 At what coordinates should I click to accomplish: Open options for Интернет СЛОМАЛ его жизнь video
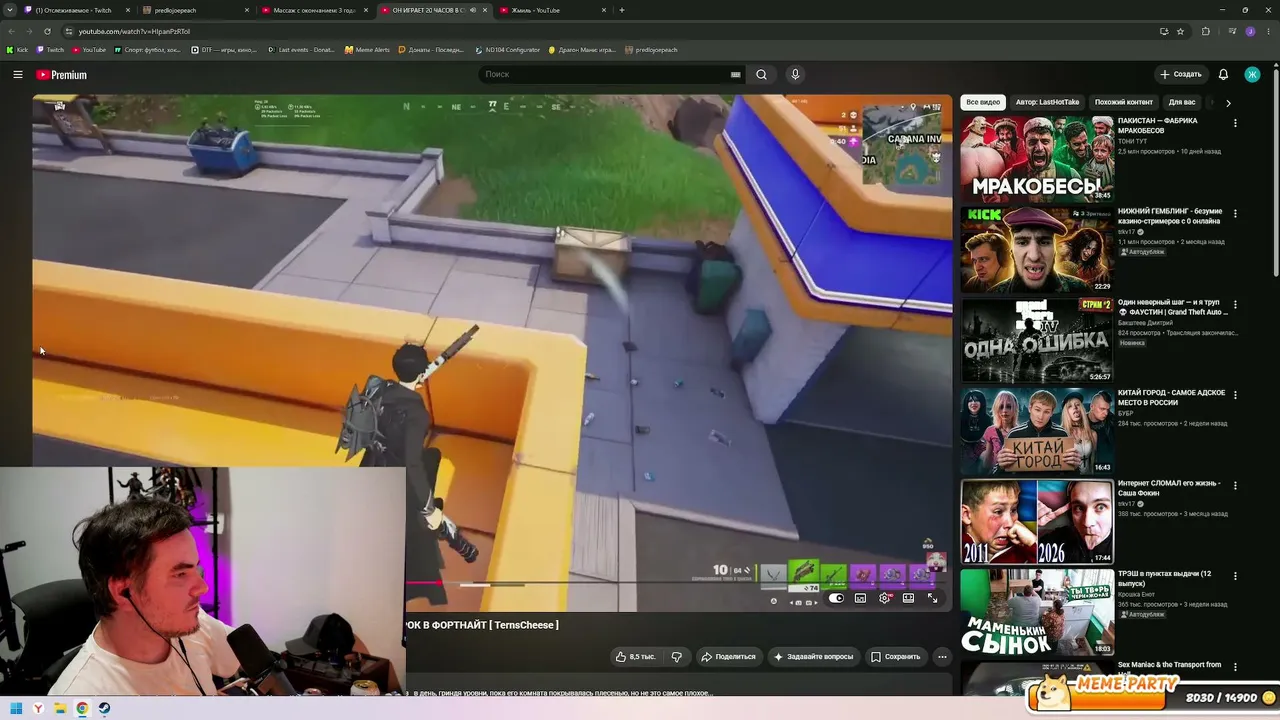point(1235,485)
